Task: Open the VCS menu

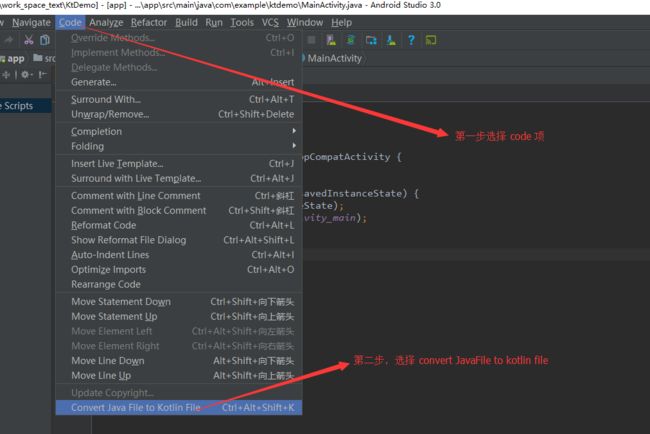Action: click(270, 22)
